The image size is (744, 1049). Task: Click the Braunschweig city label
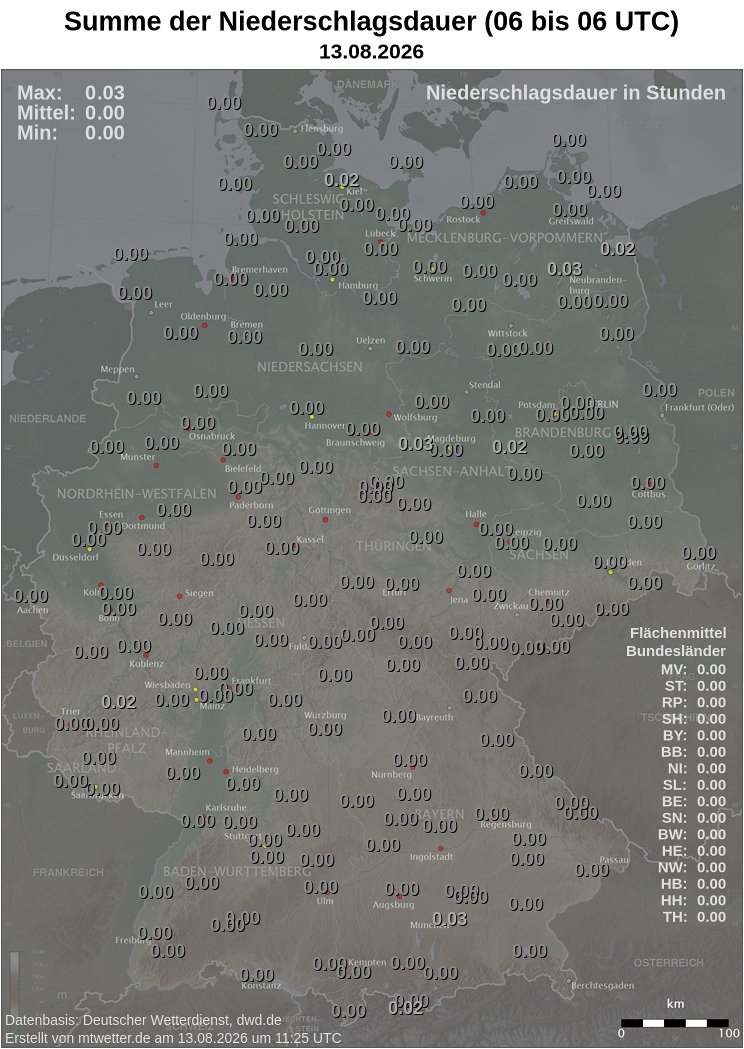[355, 443]
